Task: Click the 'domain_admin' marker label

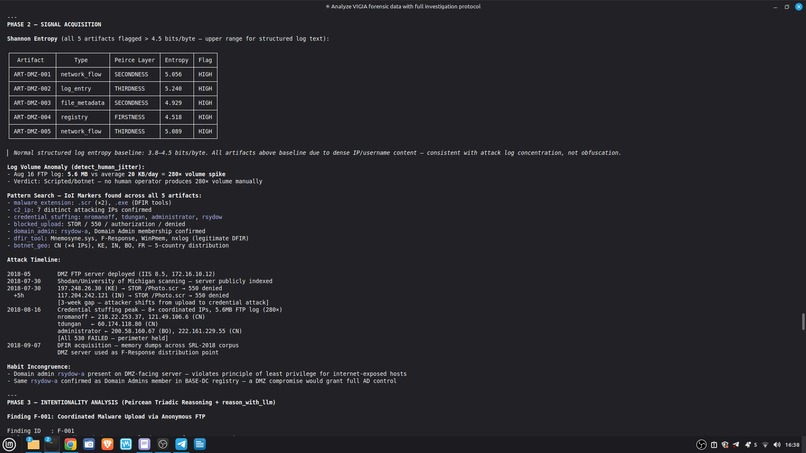Action: click(34, 231)
